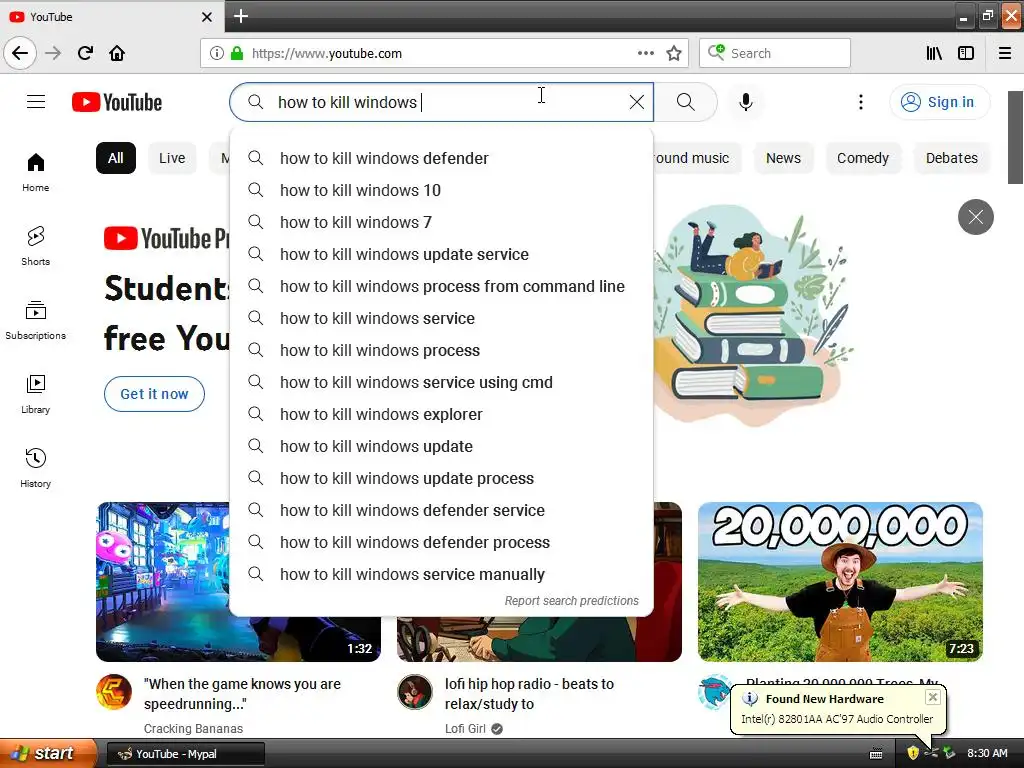Screen dimensions: 1024x768
Task: Choose suggestion 'windows service manually'
Action: click(x=441, y=574)
